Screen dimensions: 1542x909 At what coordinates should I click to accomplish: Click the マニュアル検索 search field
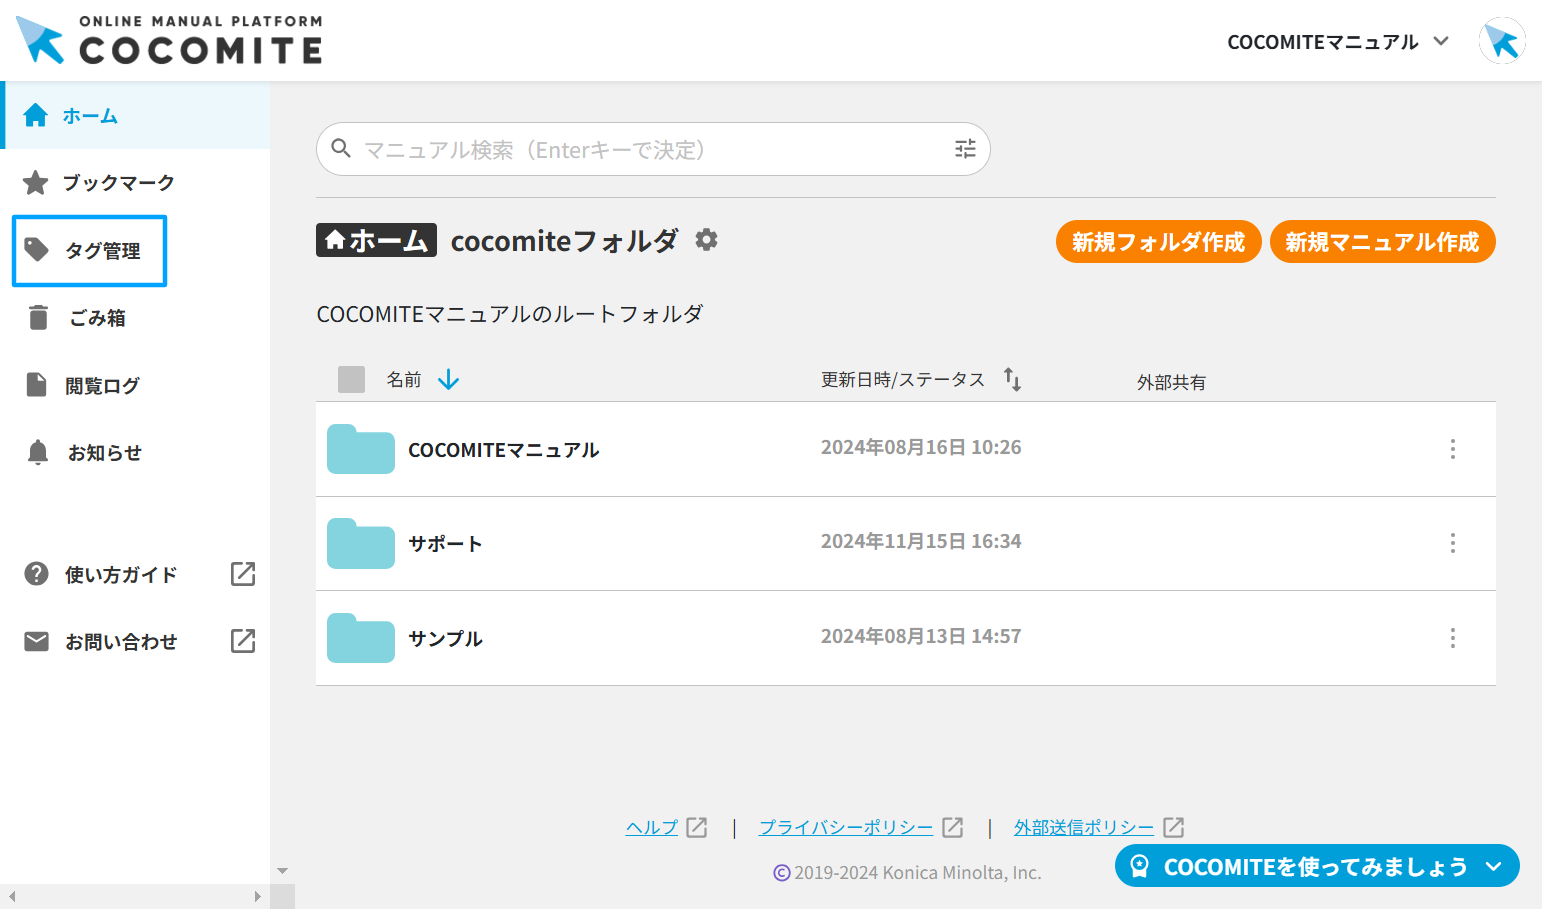[640, 150]
